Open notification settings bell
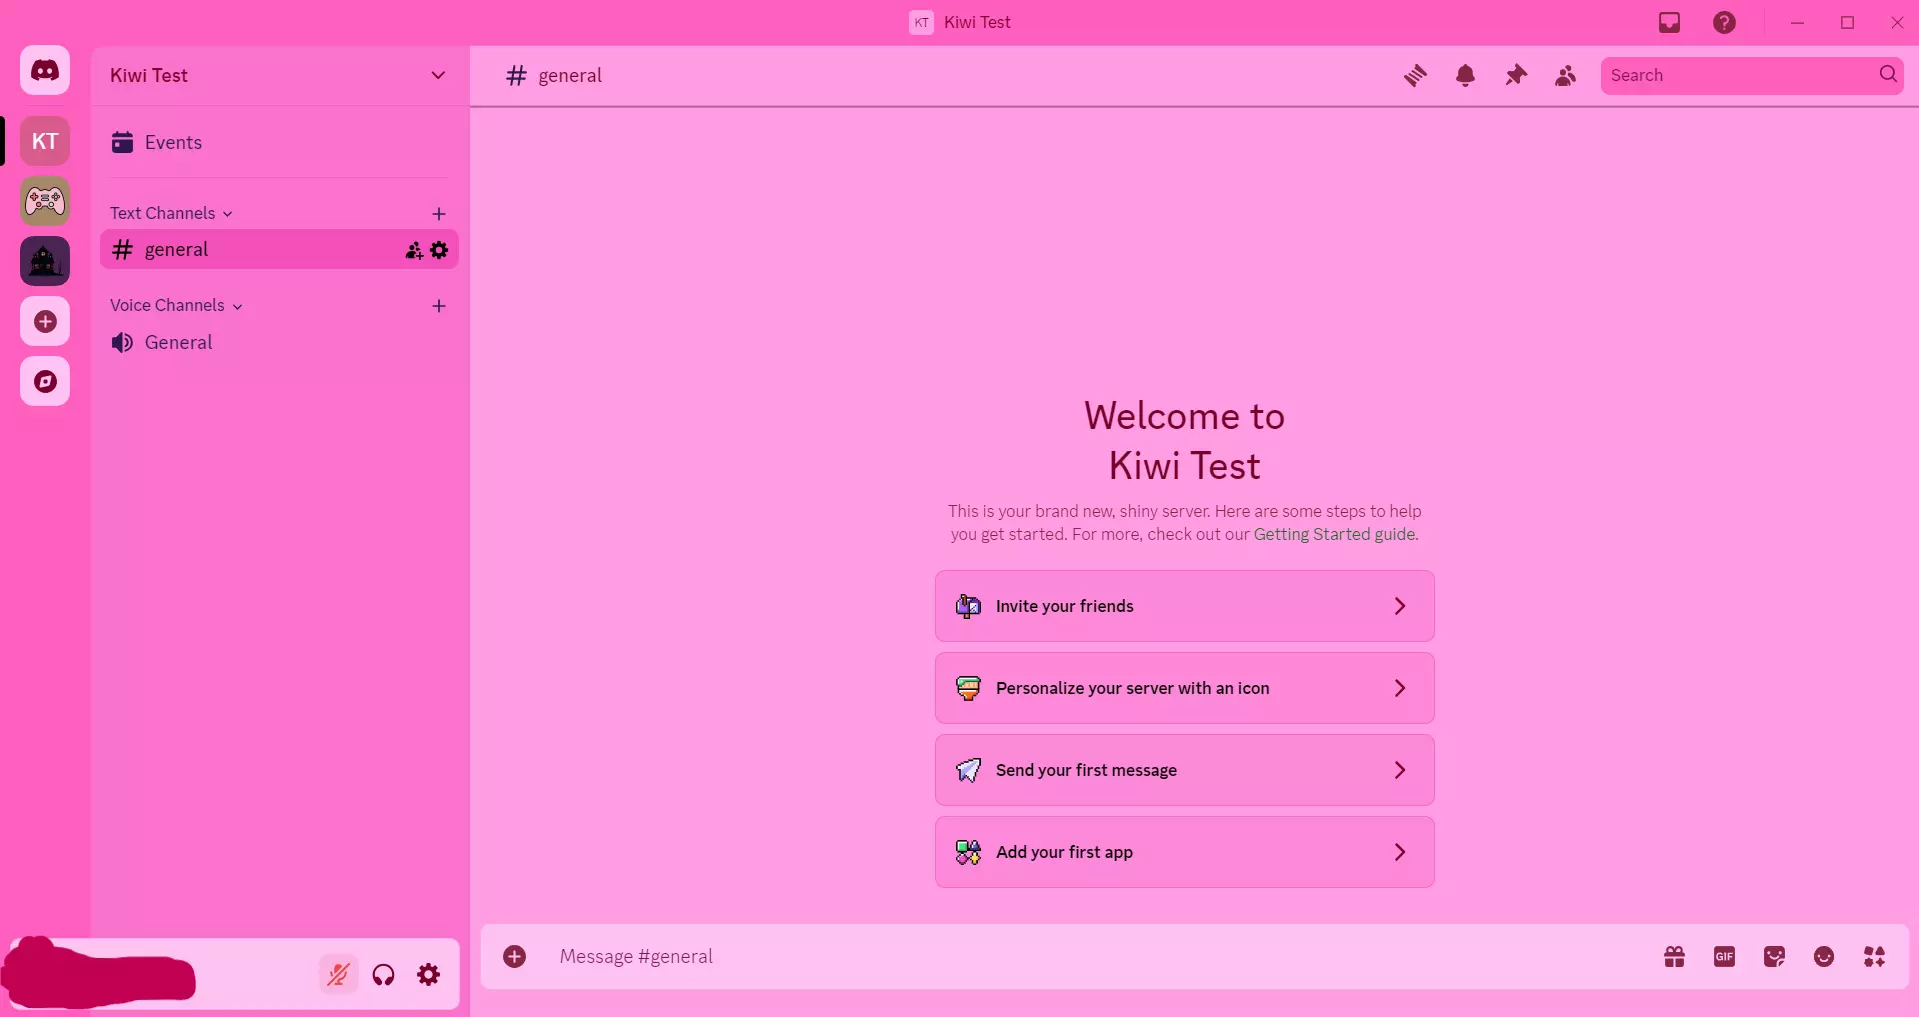 click(x=1465, y=75)
